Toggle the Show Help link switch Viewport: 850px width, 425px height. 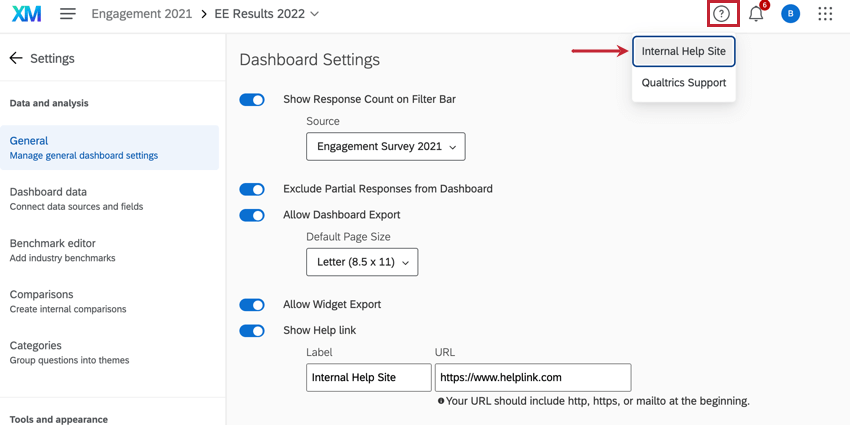click(x=252, y=331)
